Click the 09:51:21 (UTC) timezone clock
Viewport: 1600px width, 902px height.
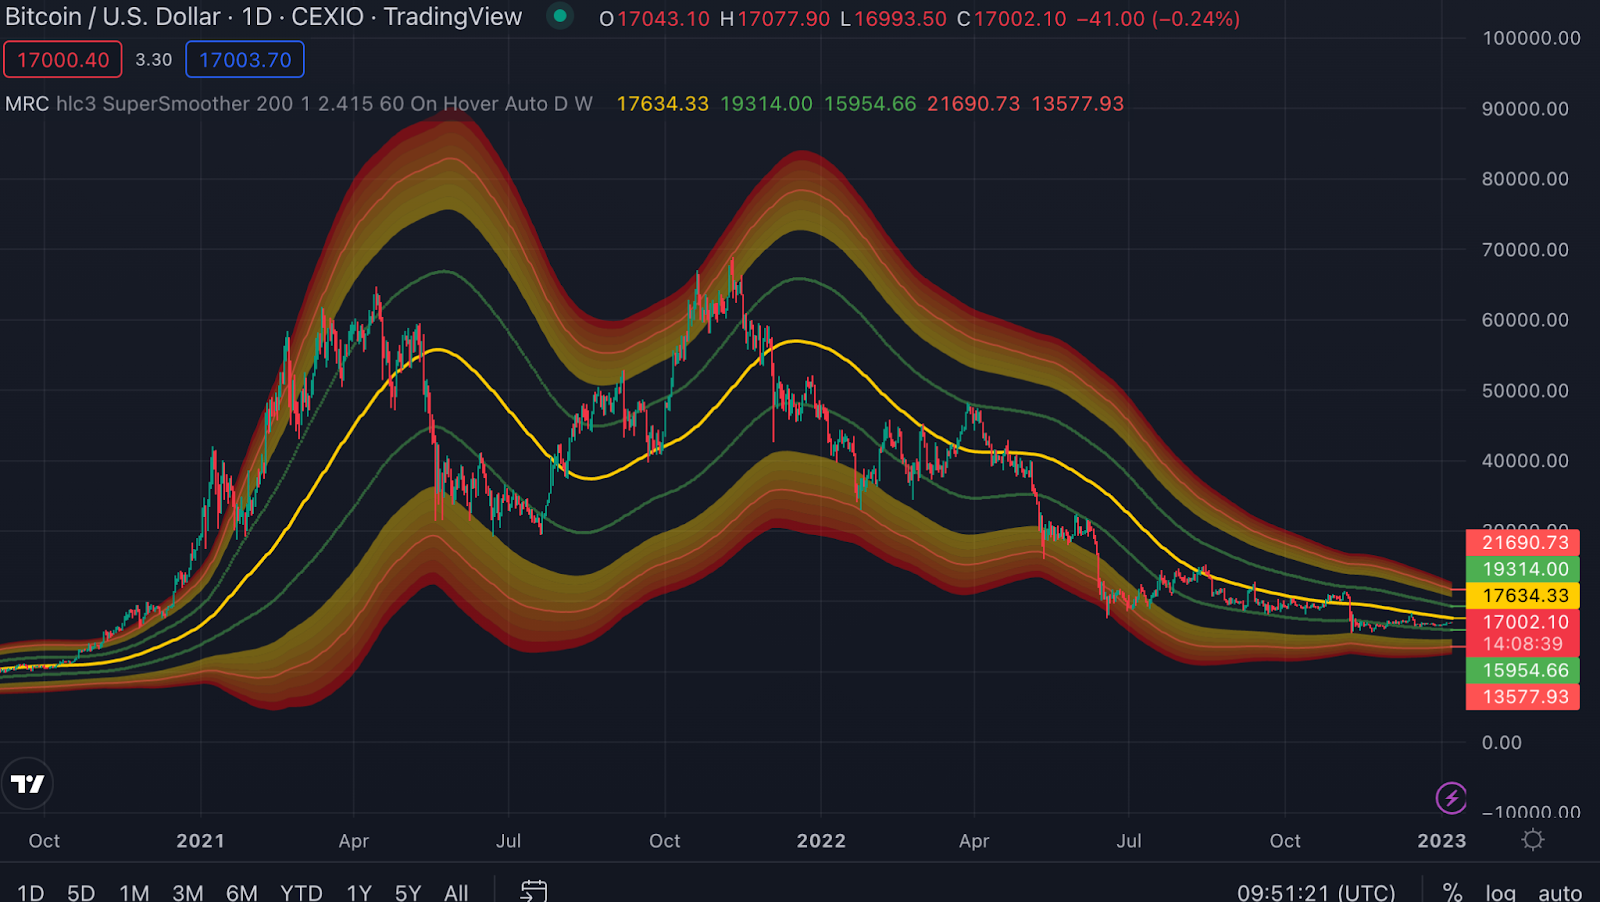(x=1316, y=892)
